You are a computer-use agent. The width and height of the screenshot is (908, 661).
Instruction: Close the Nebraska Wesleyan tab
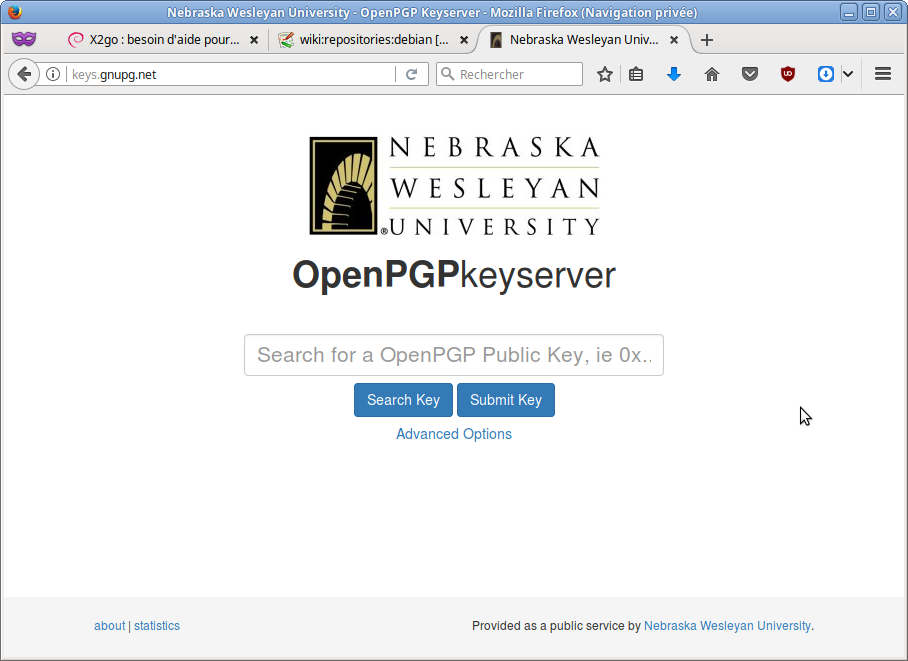(674, 40)
